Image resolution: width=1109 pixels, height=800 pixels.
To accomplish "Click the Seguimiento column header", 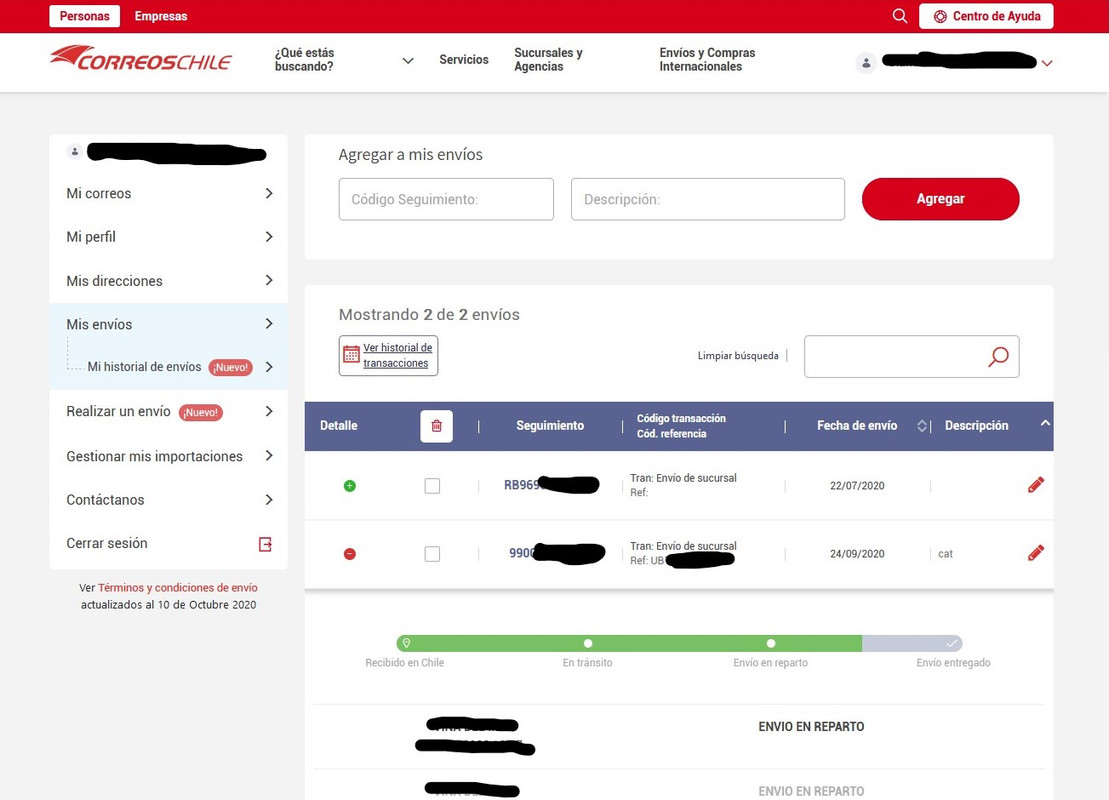I will click(550, 426).
